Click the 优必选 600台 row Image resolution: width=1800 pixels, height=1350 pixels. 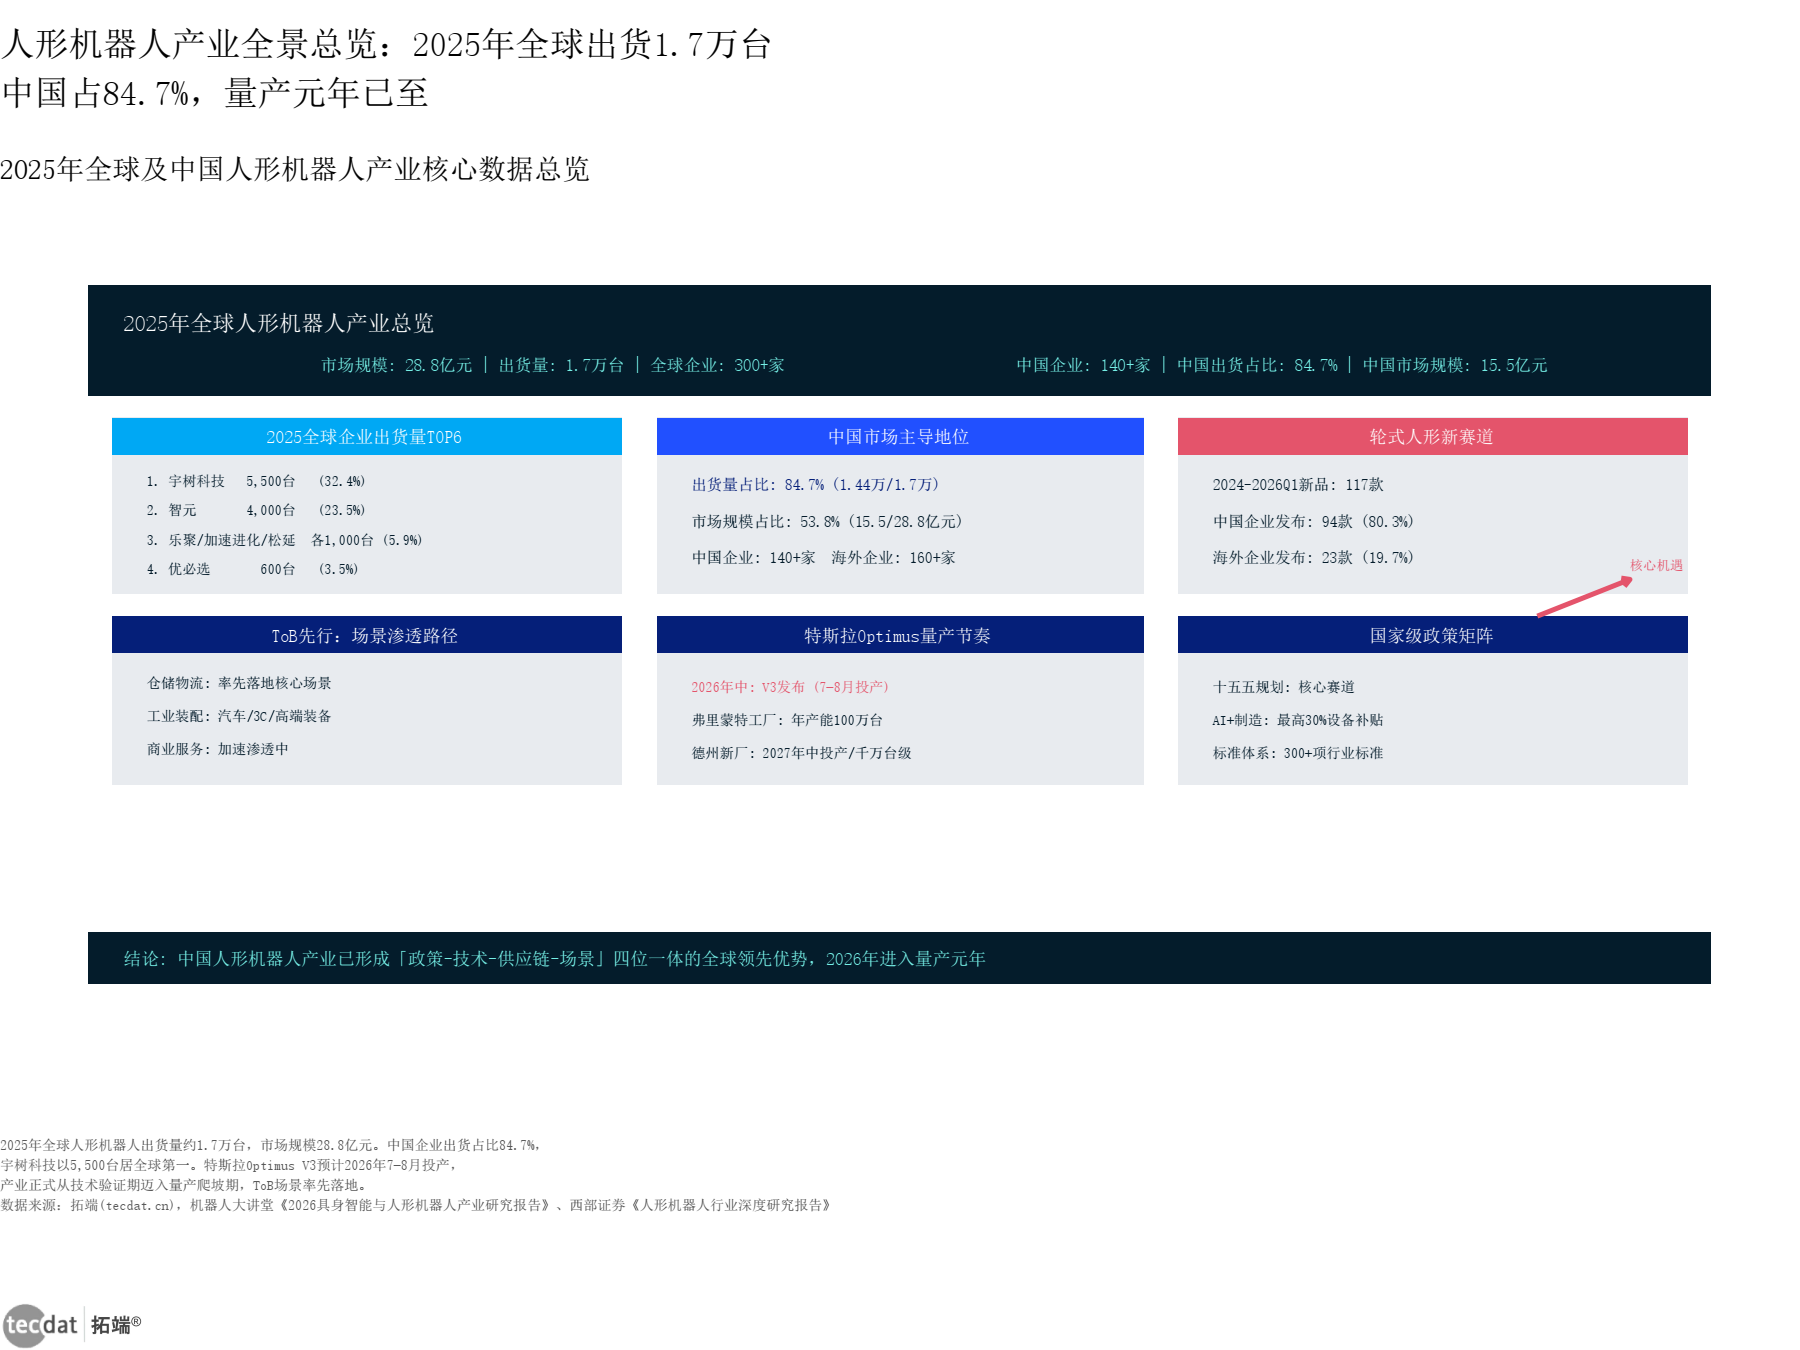tap(252, 569)
